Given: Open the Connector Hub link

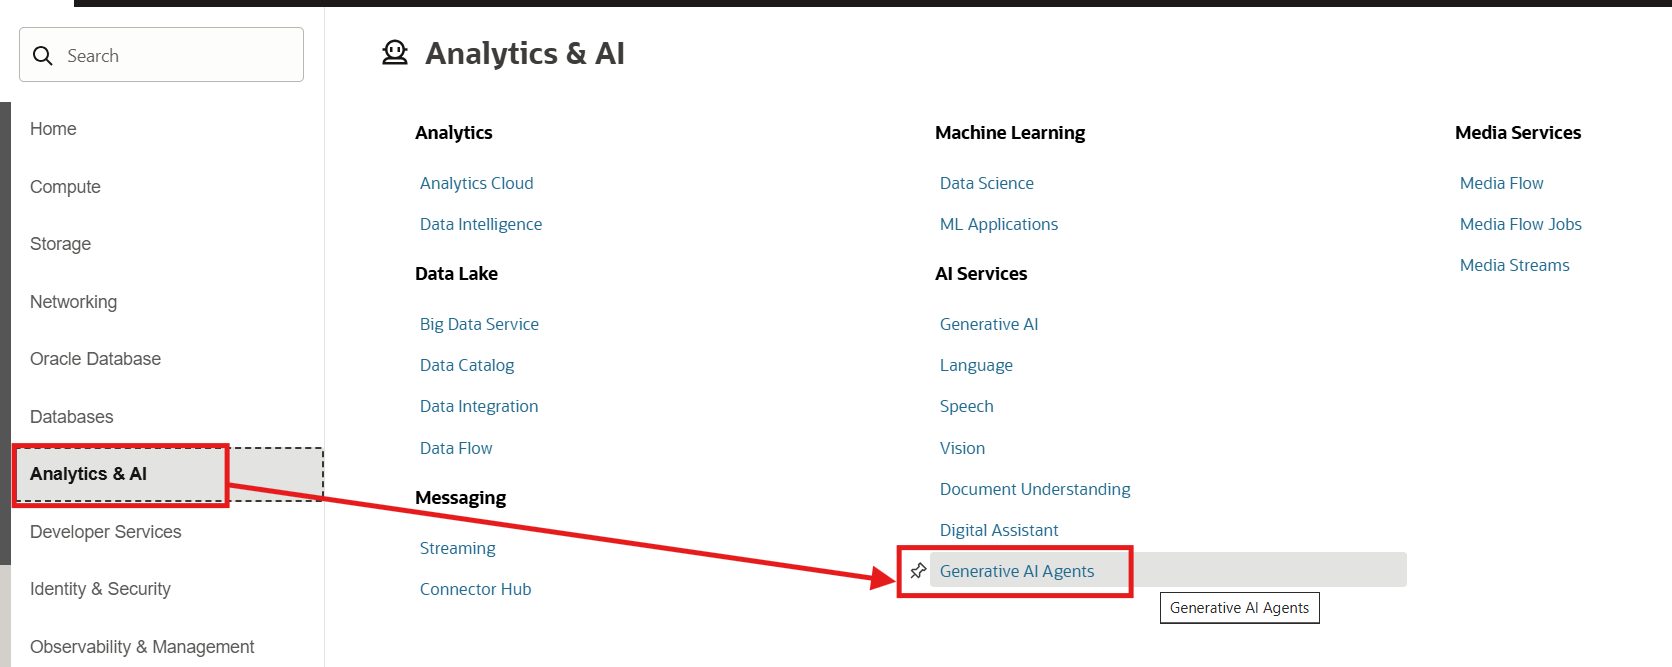Looking at the screenshot, I should 475,589.
